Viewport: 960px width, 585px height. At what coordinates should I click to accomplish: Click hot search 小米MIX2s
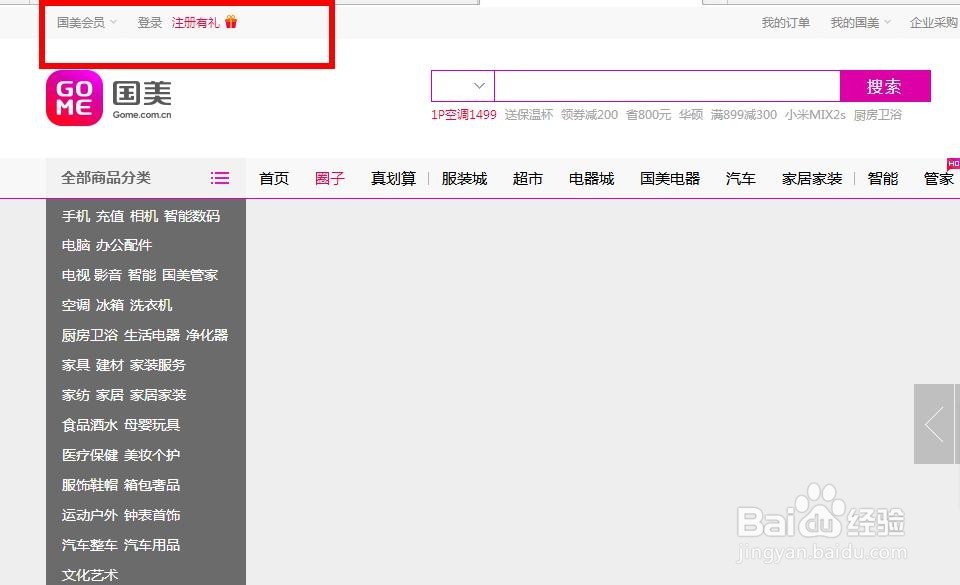pos(816,114)
